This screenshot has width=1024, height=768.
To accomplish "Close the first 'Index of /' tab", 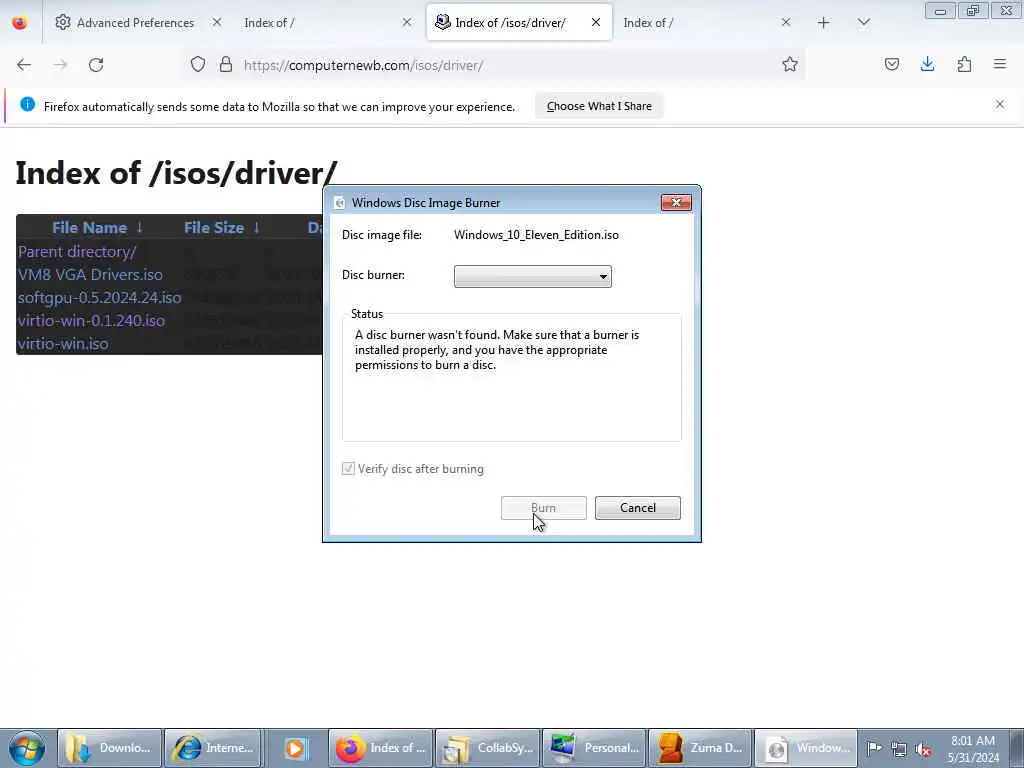I will click(407, 22).
